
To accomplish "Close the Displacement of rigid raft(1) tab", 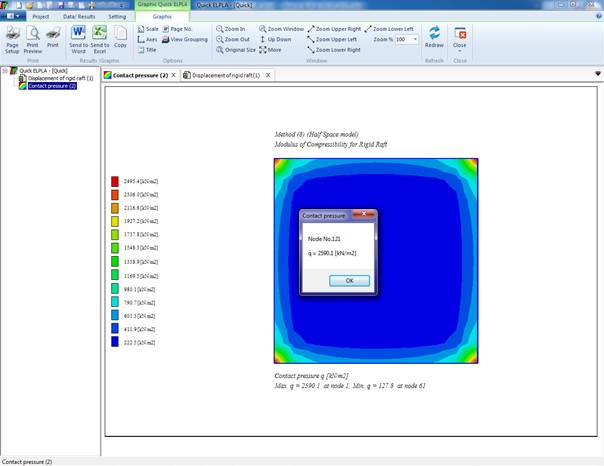I will 268,75.
